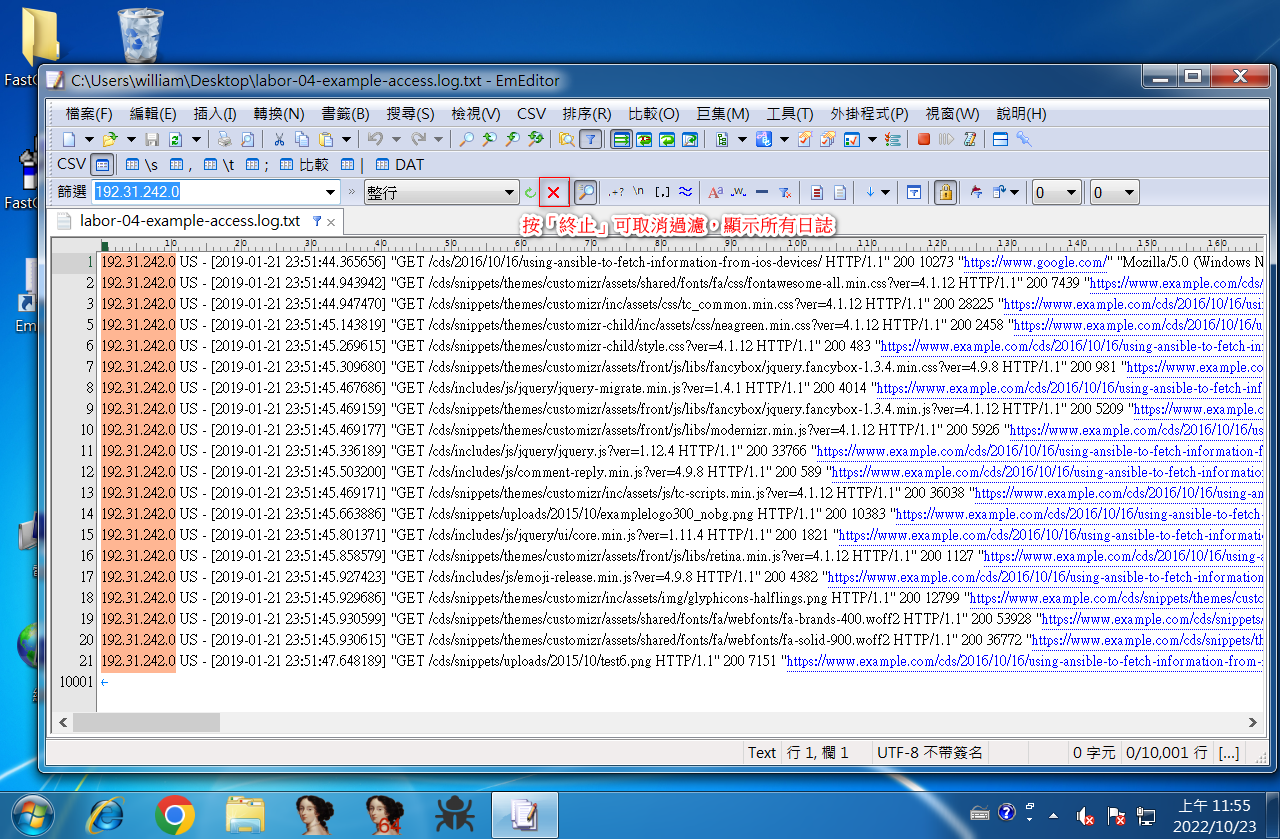Toggle regular expression filter option
The width and height of the screenshot is (1280, 839).
[616, 192]
